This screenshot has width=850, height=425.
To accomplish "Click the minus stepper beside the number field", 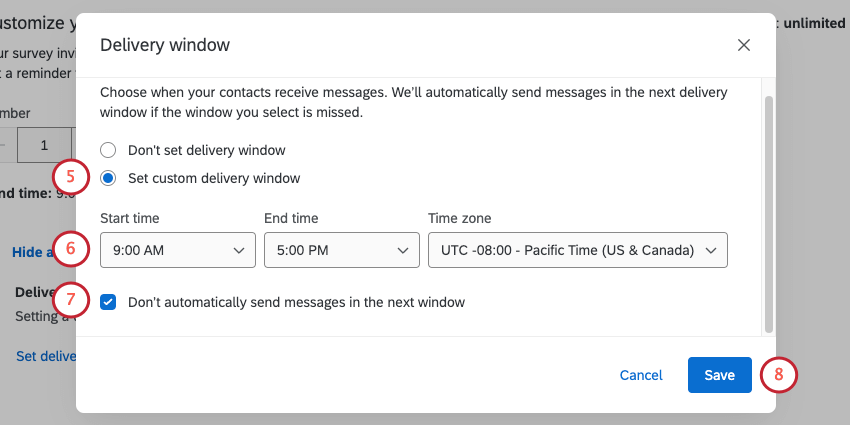I will [x=5, y=145].
